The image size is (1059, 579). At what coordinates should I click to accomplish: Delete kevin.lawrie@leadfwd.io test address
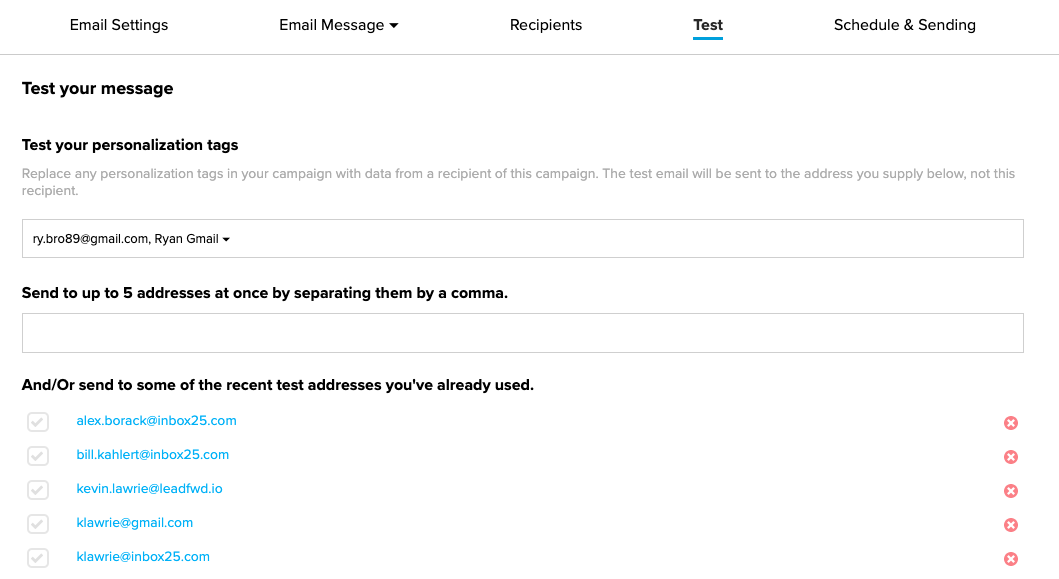pyautogui.click(x=1010, y=490)
